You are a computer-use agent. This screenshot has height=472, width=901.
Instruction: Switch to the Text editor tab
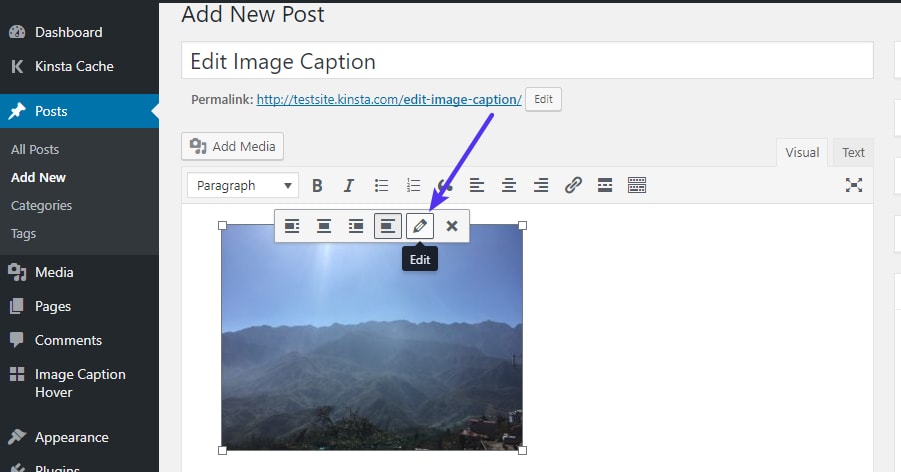click(853, 152)
